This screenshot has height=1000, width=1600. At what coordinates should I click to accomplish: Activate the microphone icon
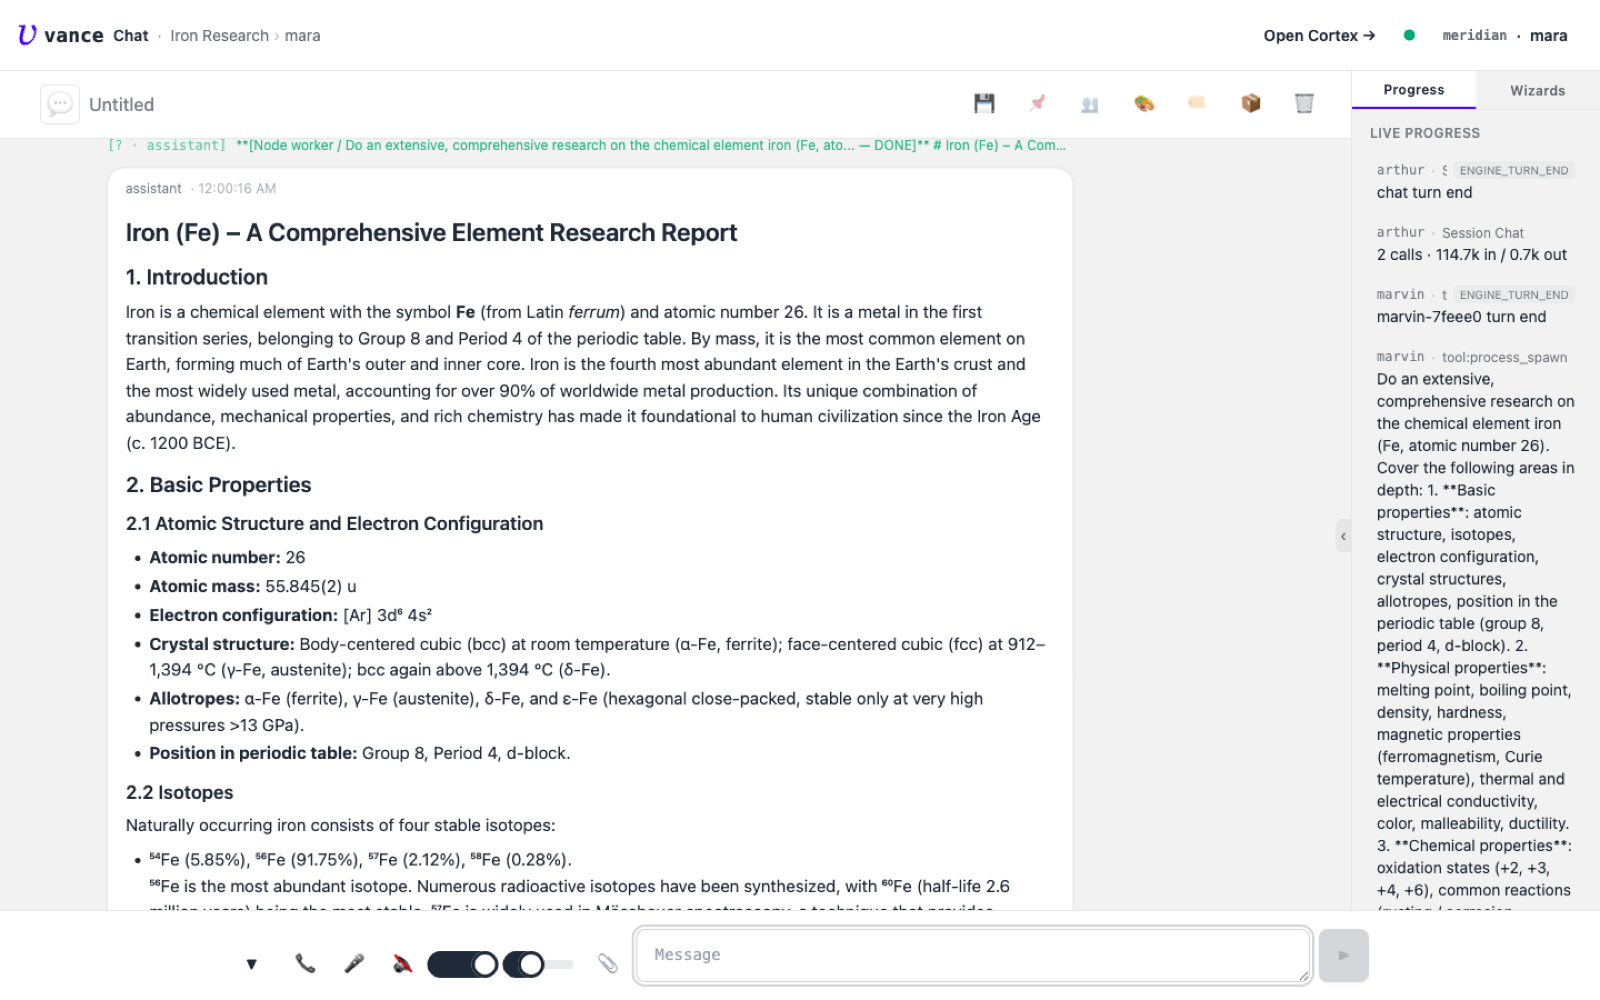click(354, 963)
